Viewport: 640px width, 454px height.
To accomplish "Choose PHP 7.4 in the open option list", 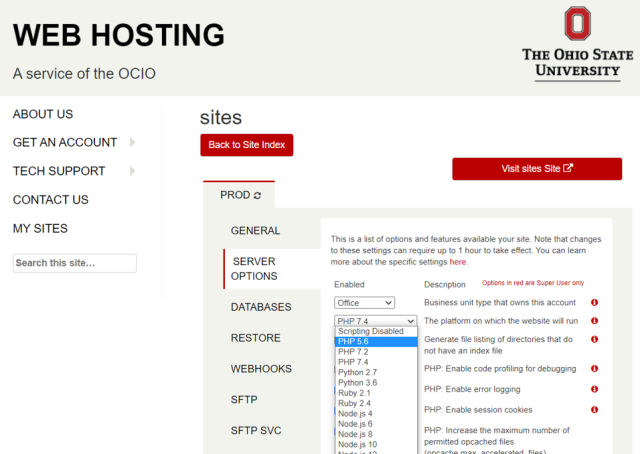I will [x=376, y=362].
